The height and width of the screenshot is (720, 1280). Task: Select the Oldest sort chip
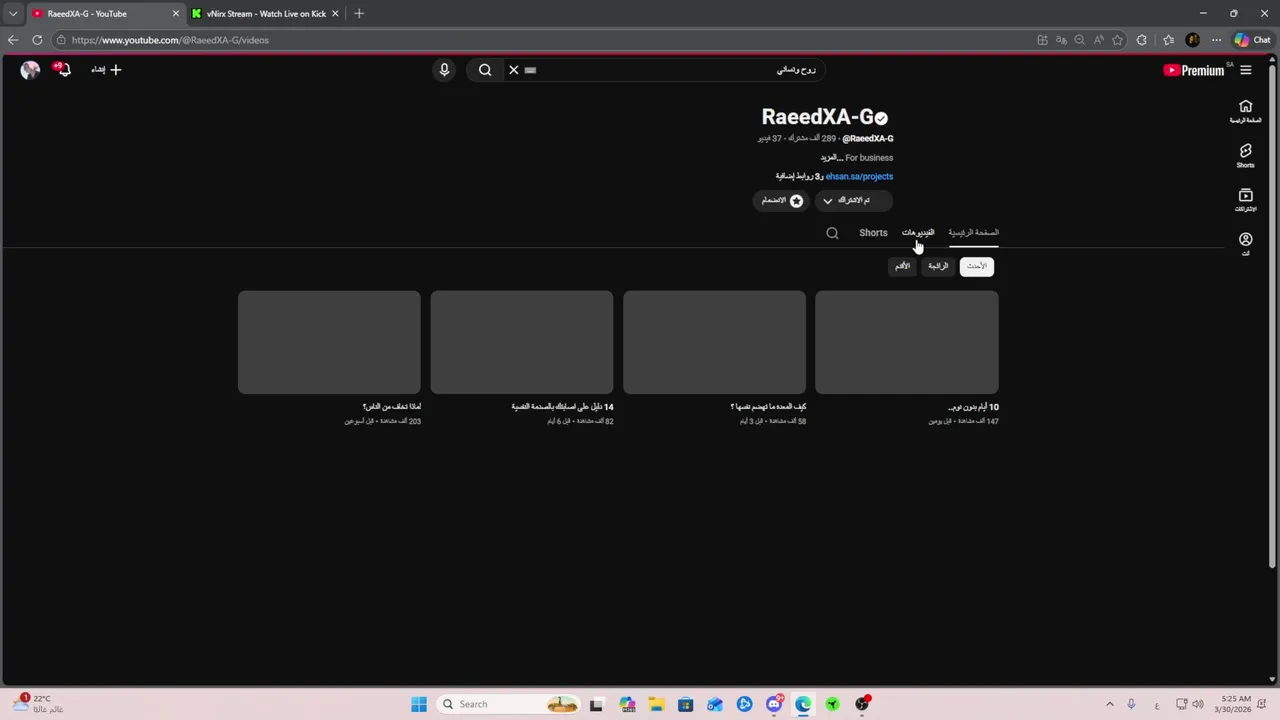(x=902, y=266)
